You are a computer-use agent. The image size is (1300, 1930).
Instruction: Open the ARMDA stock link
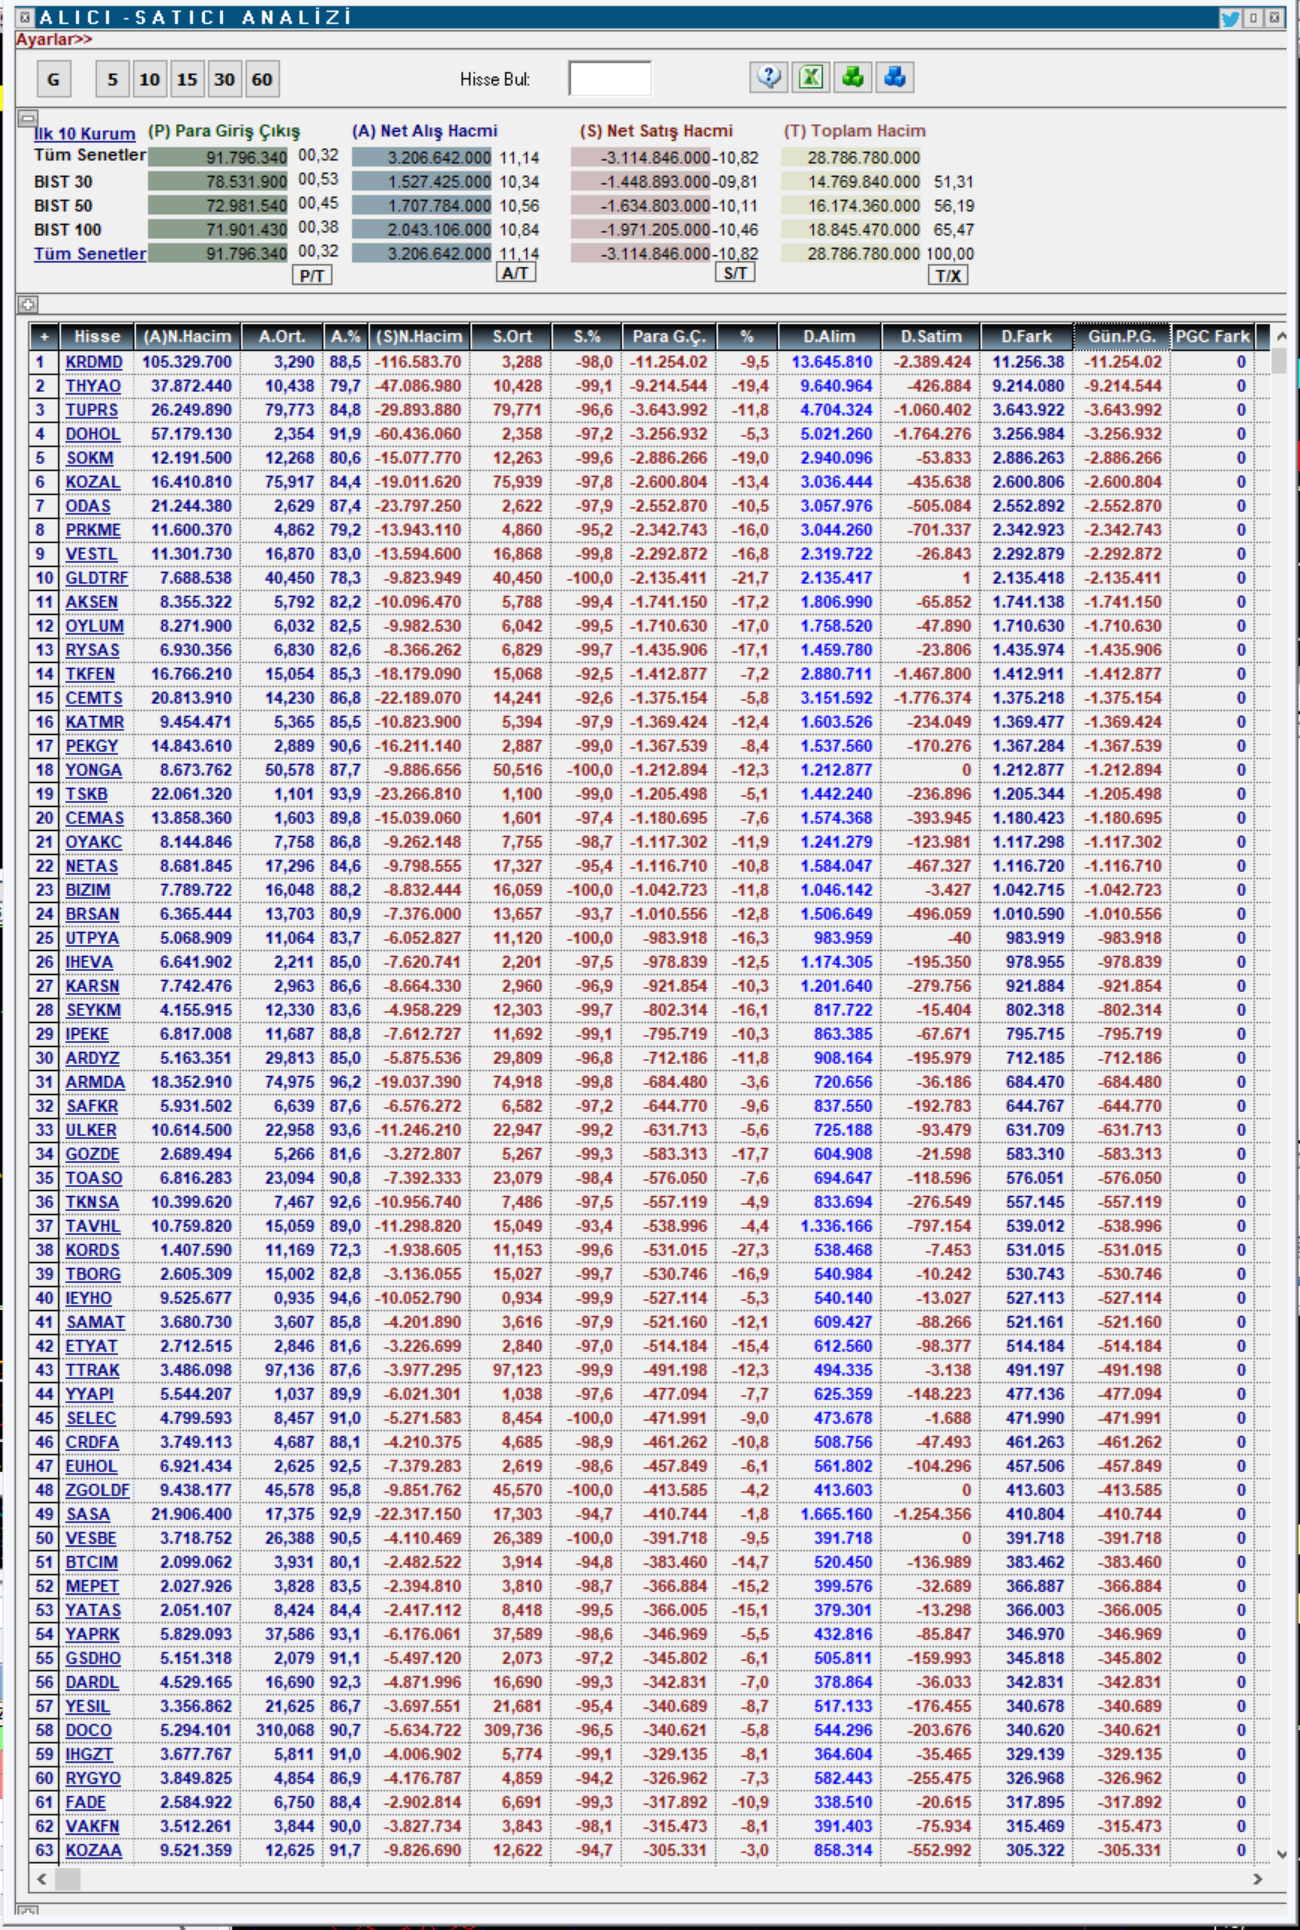coord(96,1082)
